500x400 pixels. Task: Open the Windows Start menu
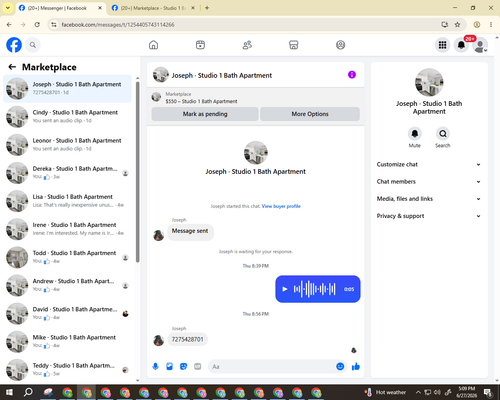coord(9,392)
